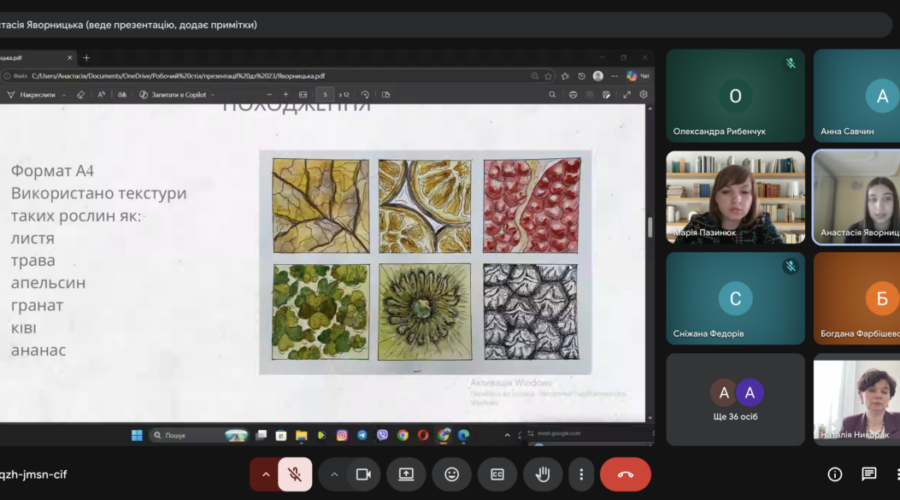Screen dimensions: 900x500
Task: Close the .pdf browser tab
Action: tap(69, 58)
